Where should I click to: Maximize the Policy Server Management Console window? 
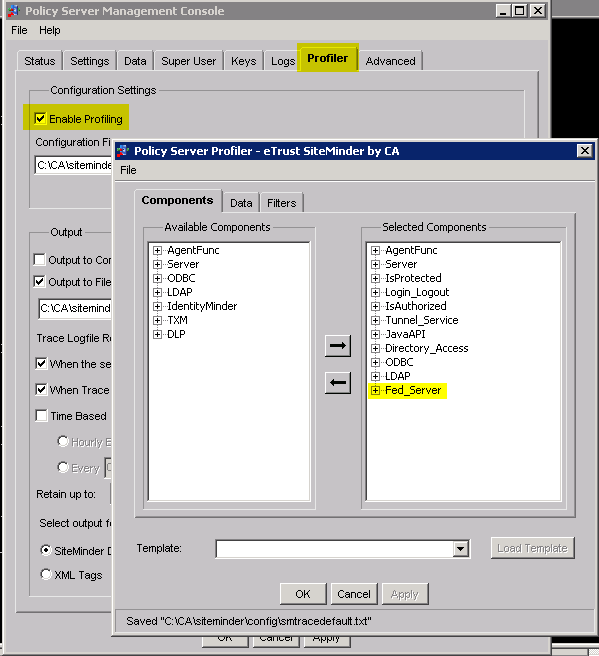point(520,10)
